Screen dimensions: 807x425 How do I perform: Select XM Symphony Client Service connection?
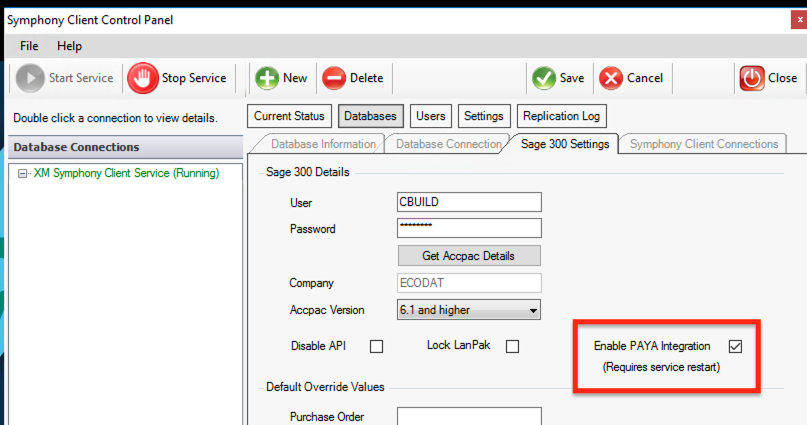coord(126,173)
